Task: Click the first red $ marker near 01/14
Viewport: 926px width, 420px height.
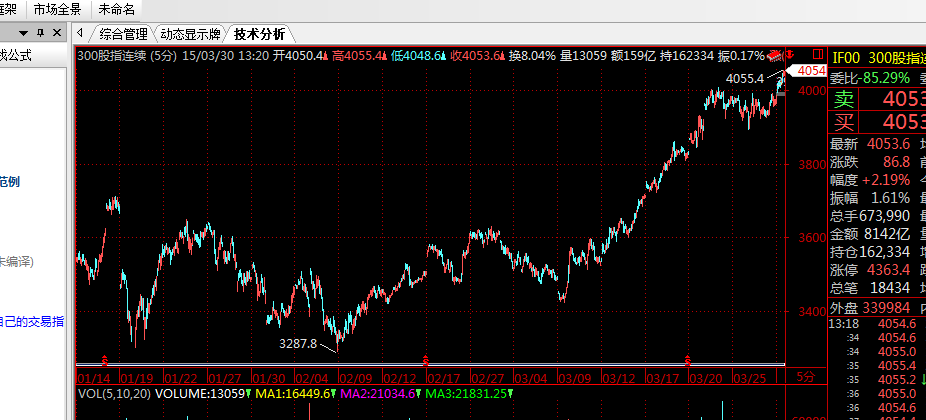Action: pyautogui.click(x=105, y=359)
